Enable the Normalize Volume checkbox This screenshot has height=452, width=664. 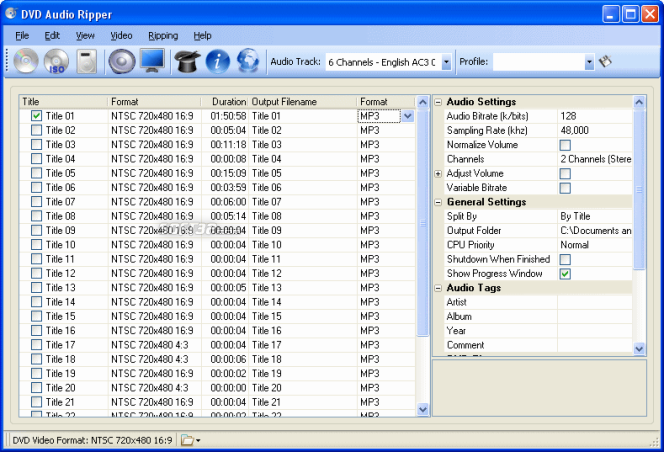pos(565,145)
